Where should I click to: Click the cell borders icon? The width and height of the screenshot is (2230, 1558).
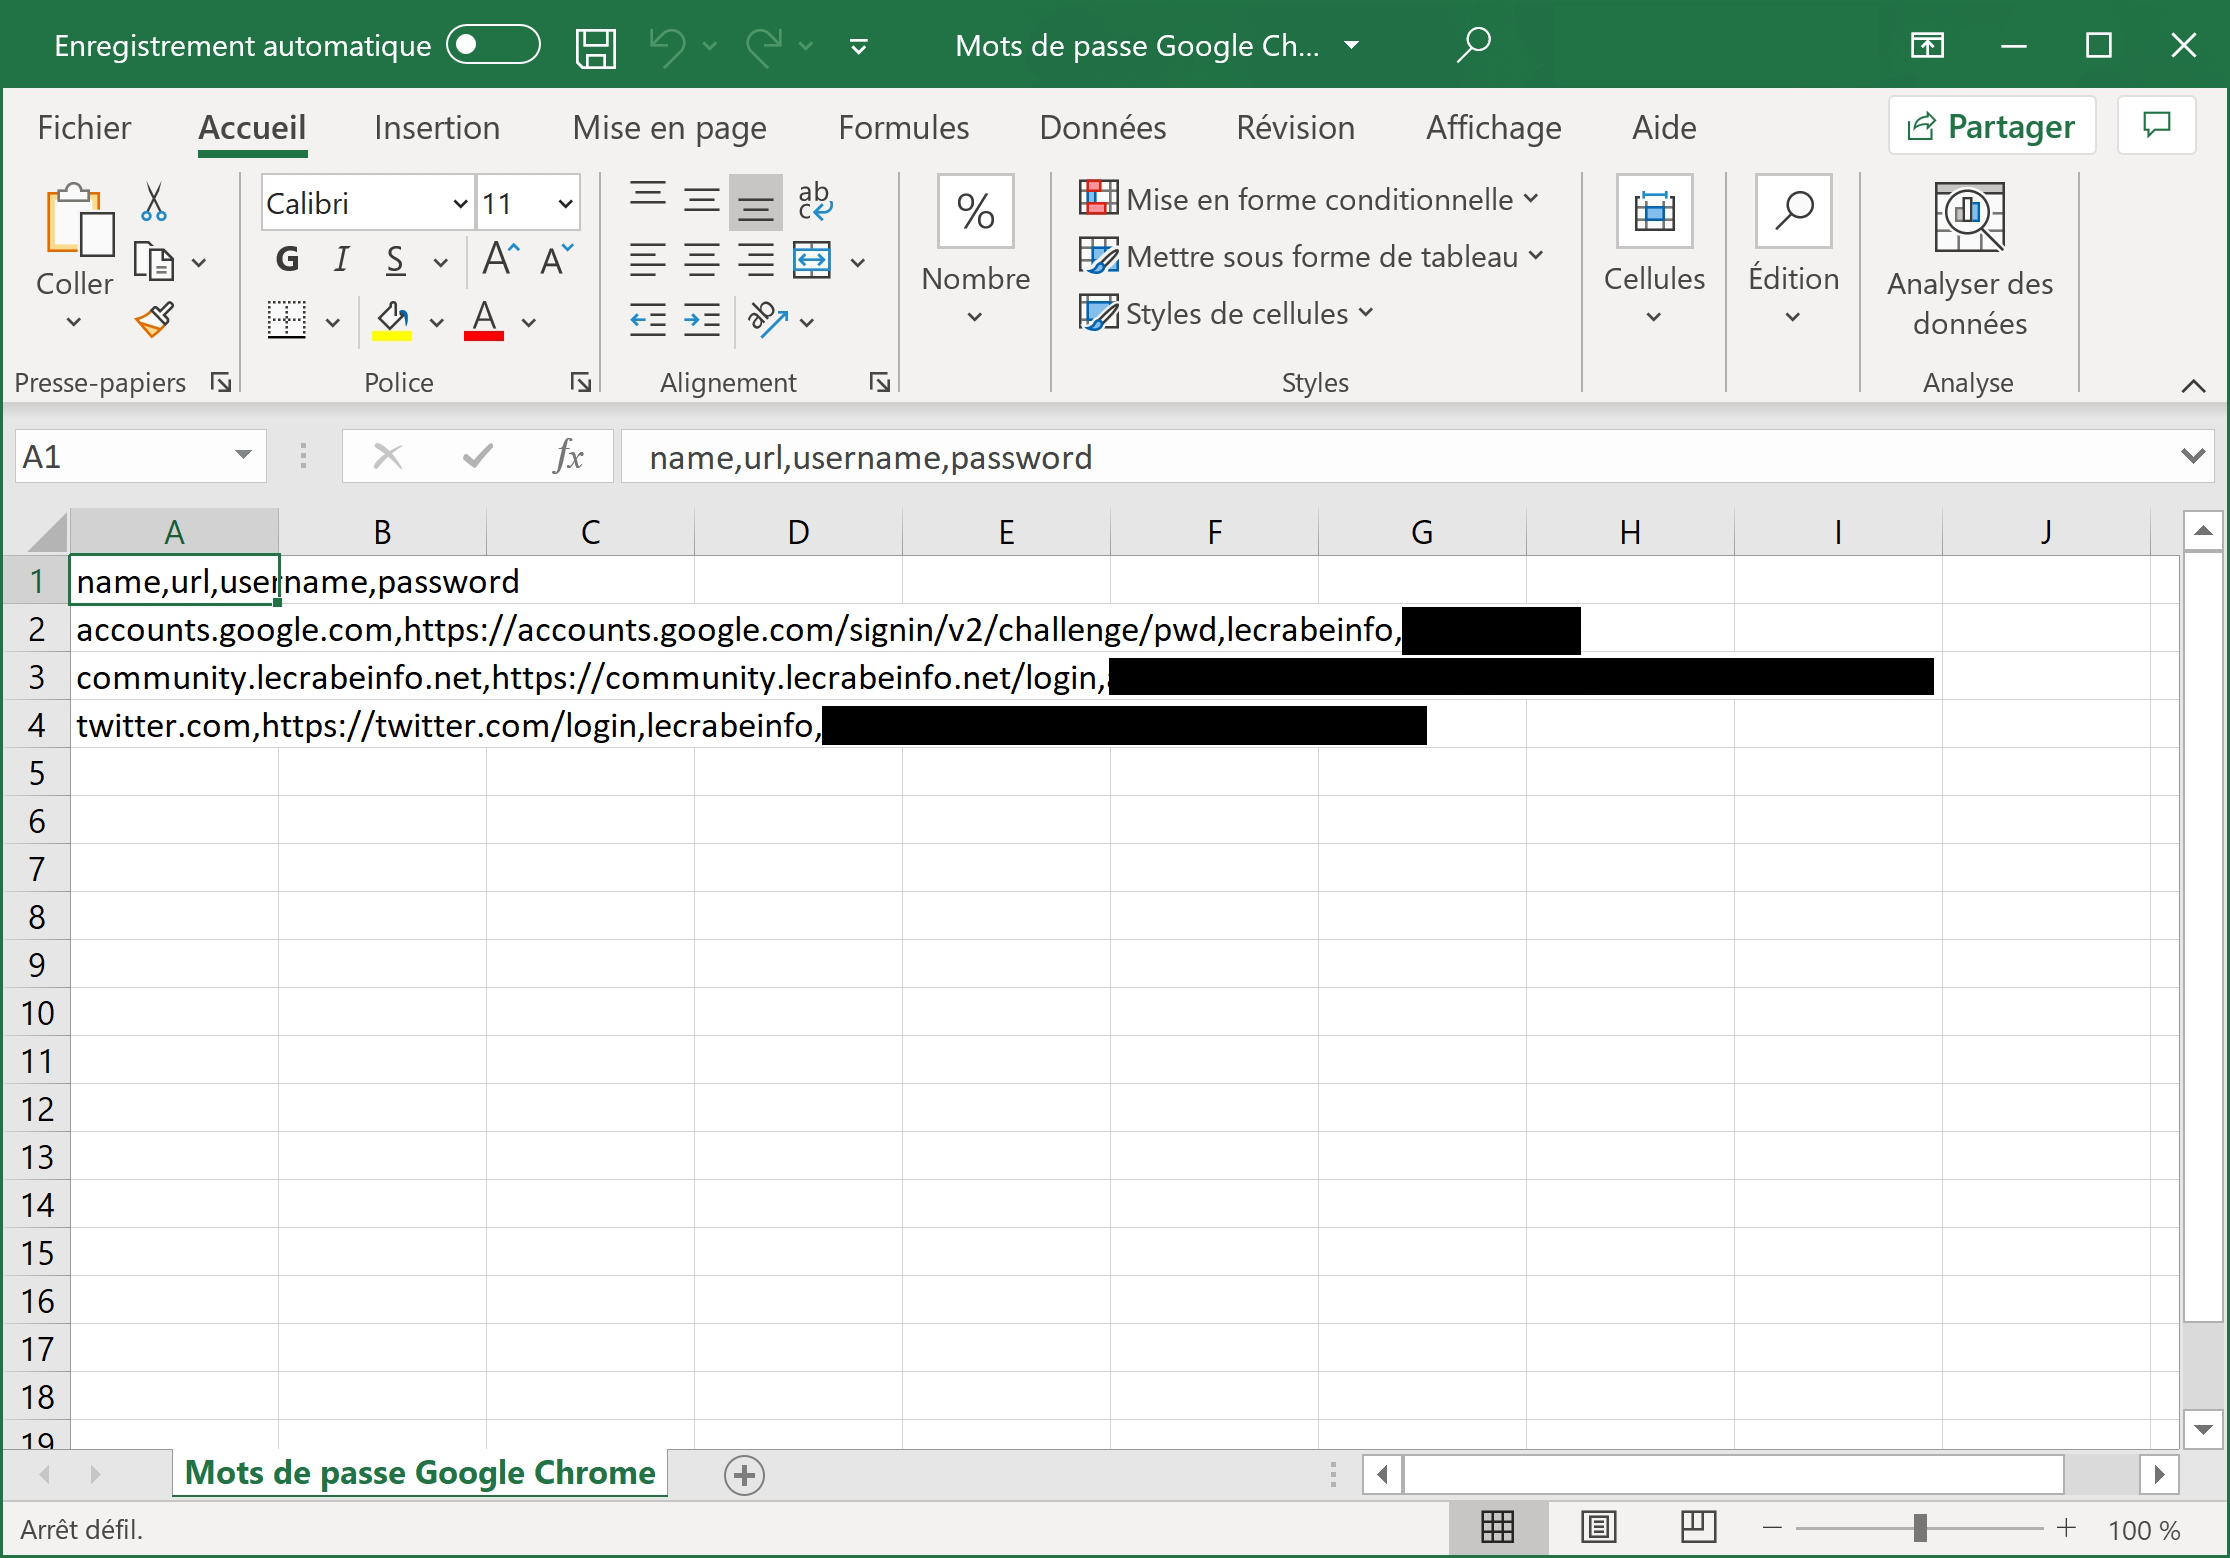point(287,321)
